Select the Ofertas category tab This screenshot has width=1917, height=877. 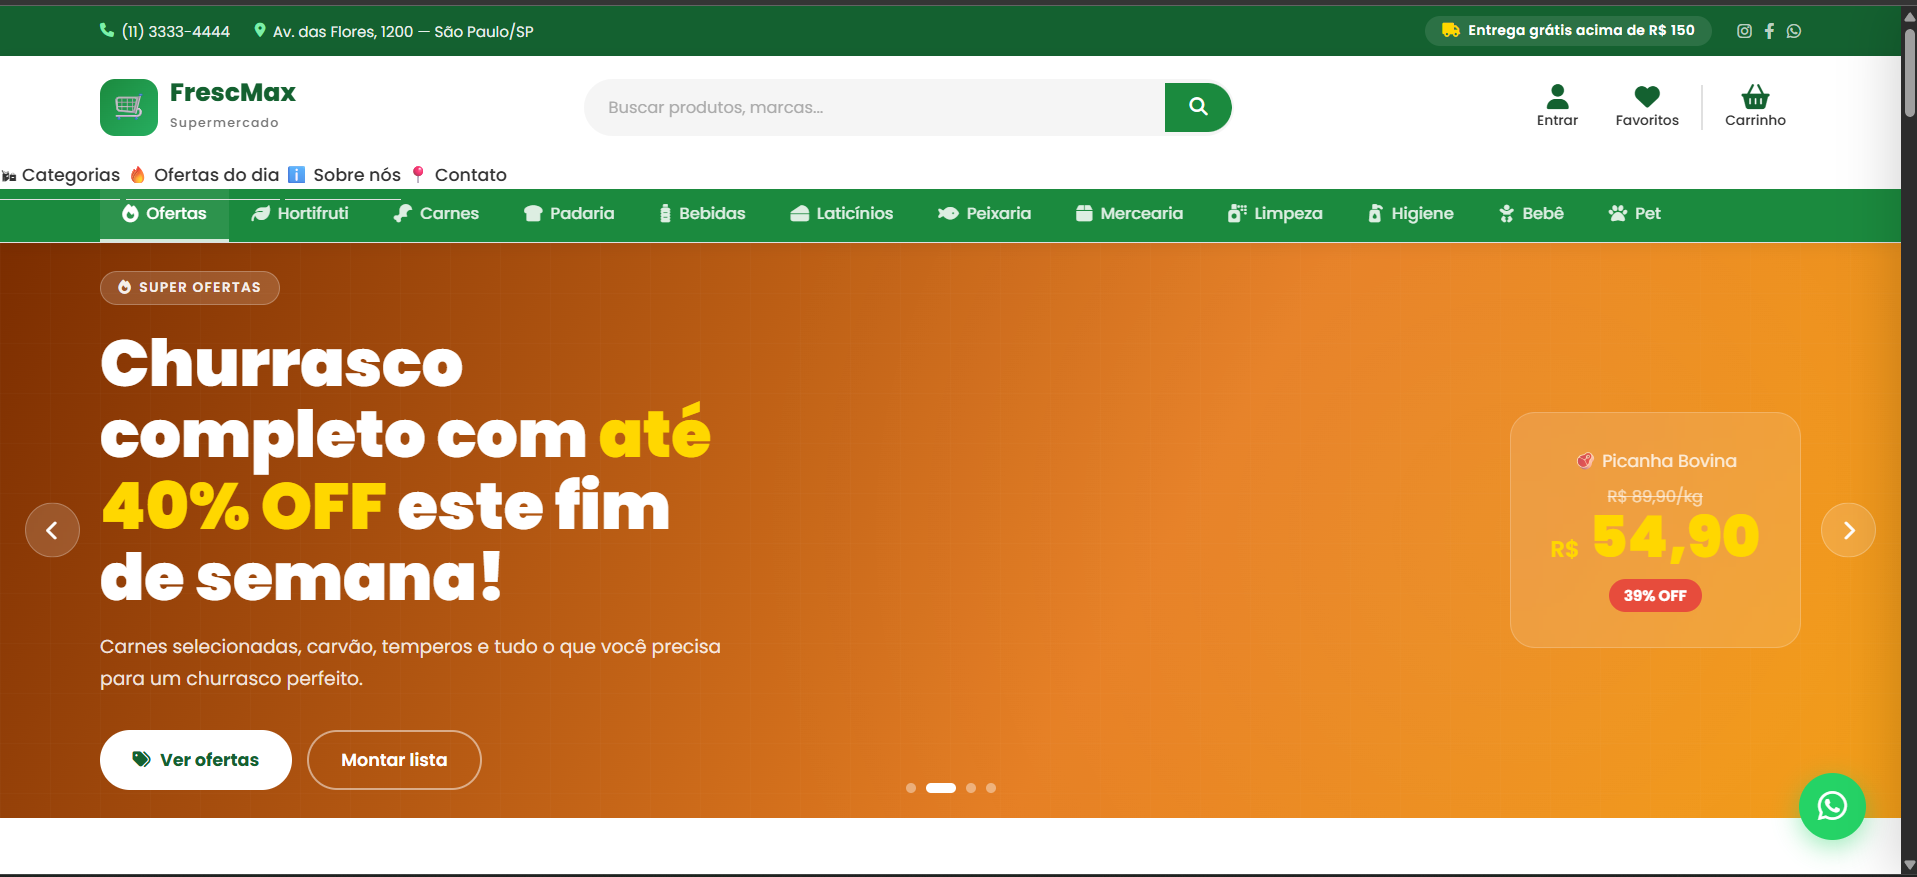click(164, 214)
